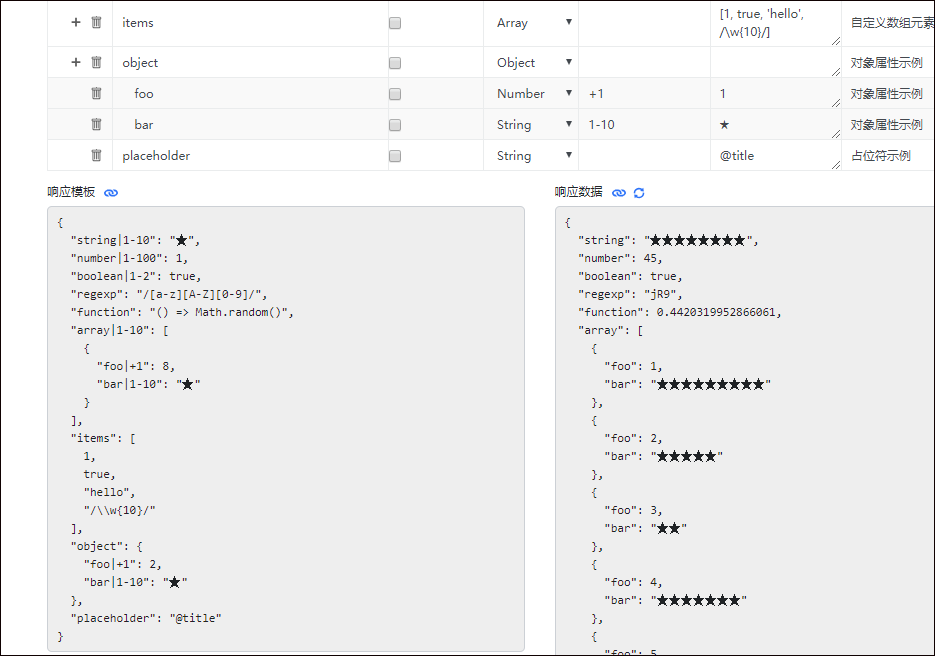Click refresh icon next to 响应数据
This screenshot has width=935, height=656.
pyautogui.click(x=639, y=192)
